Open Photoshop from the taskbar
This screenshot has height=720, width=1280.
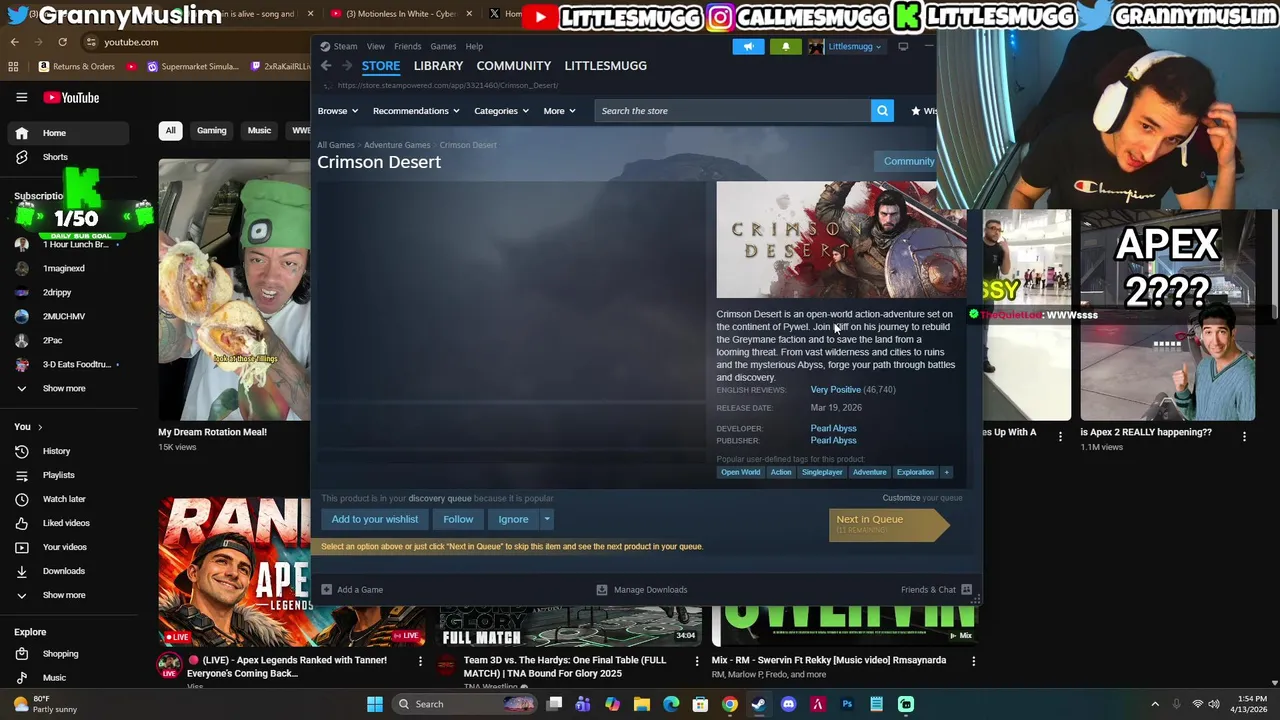tap(847, 704)
